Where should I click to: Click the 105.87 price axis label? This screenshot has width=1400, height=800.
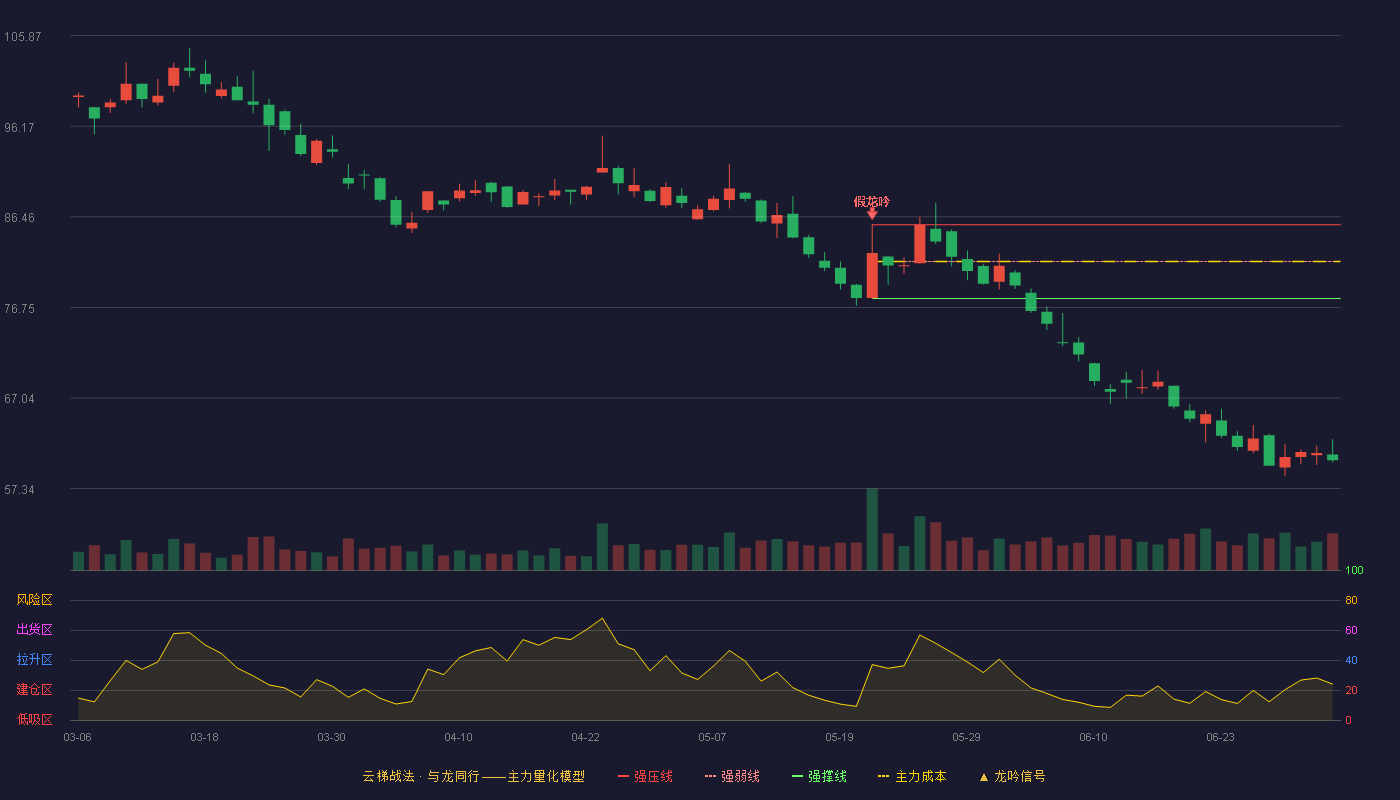(22, 37)
